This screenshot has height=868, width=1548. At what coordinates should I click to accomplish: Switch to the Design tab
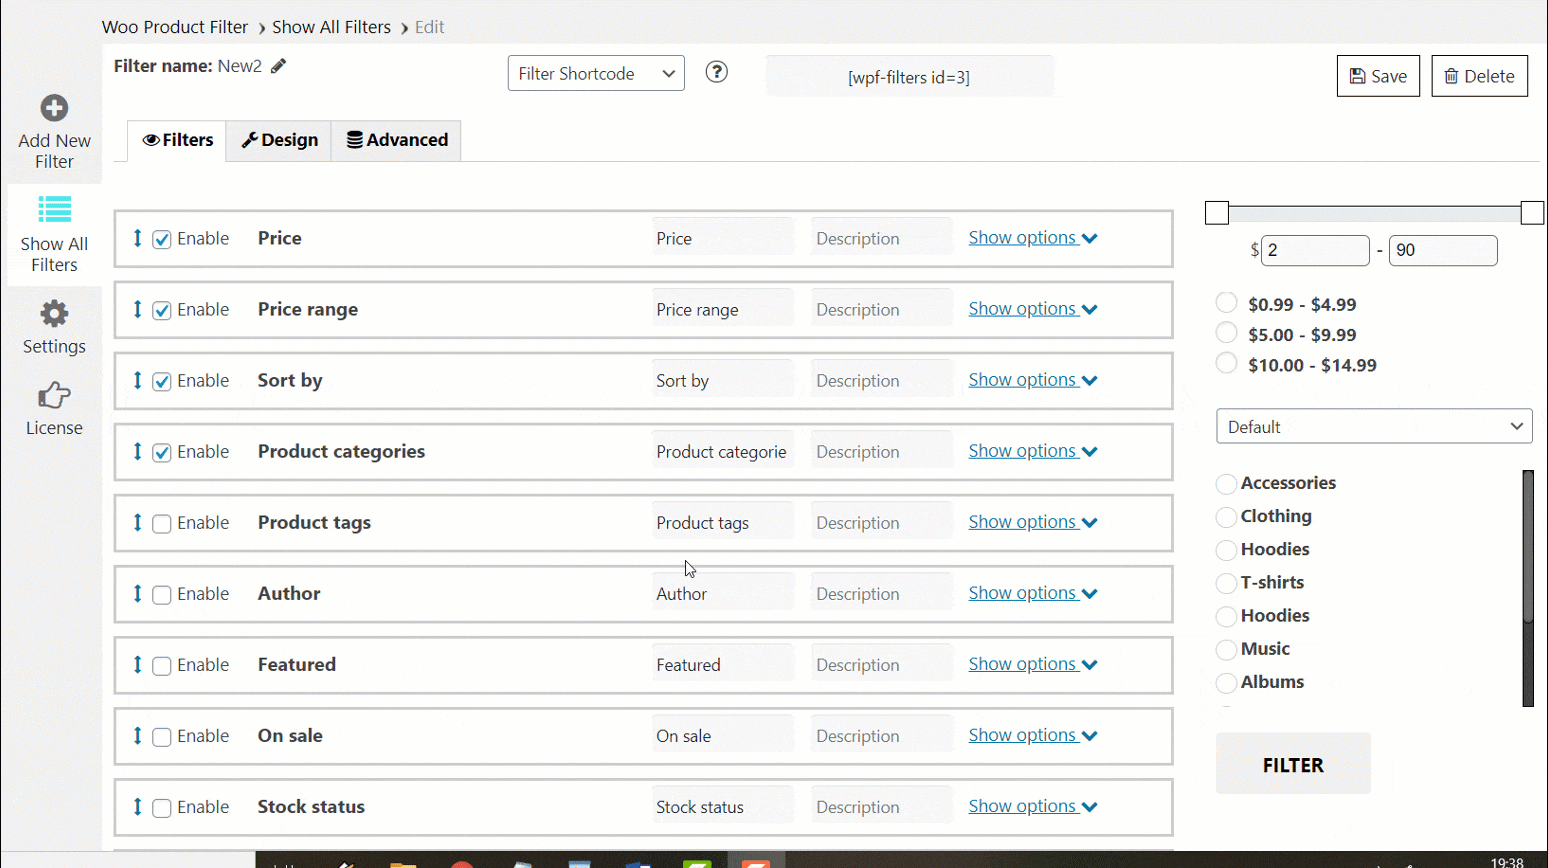pyautogui.click(x=279, y=140)
